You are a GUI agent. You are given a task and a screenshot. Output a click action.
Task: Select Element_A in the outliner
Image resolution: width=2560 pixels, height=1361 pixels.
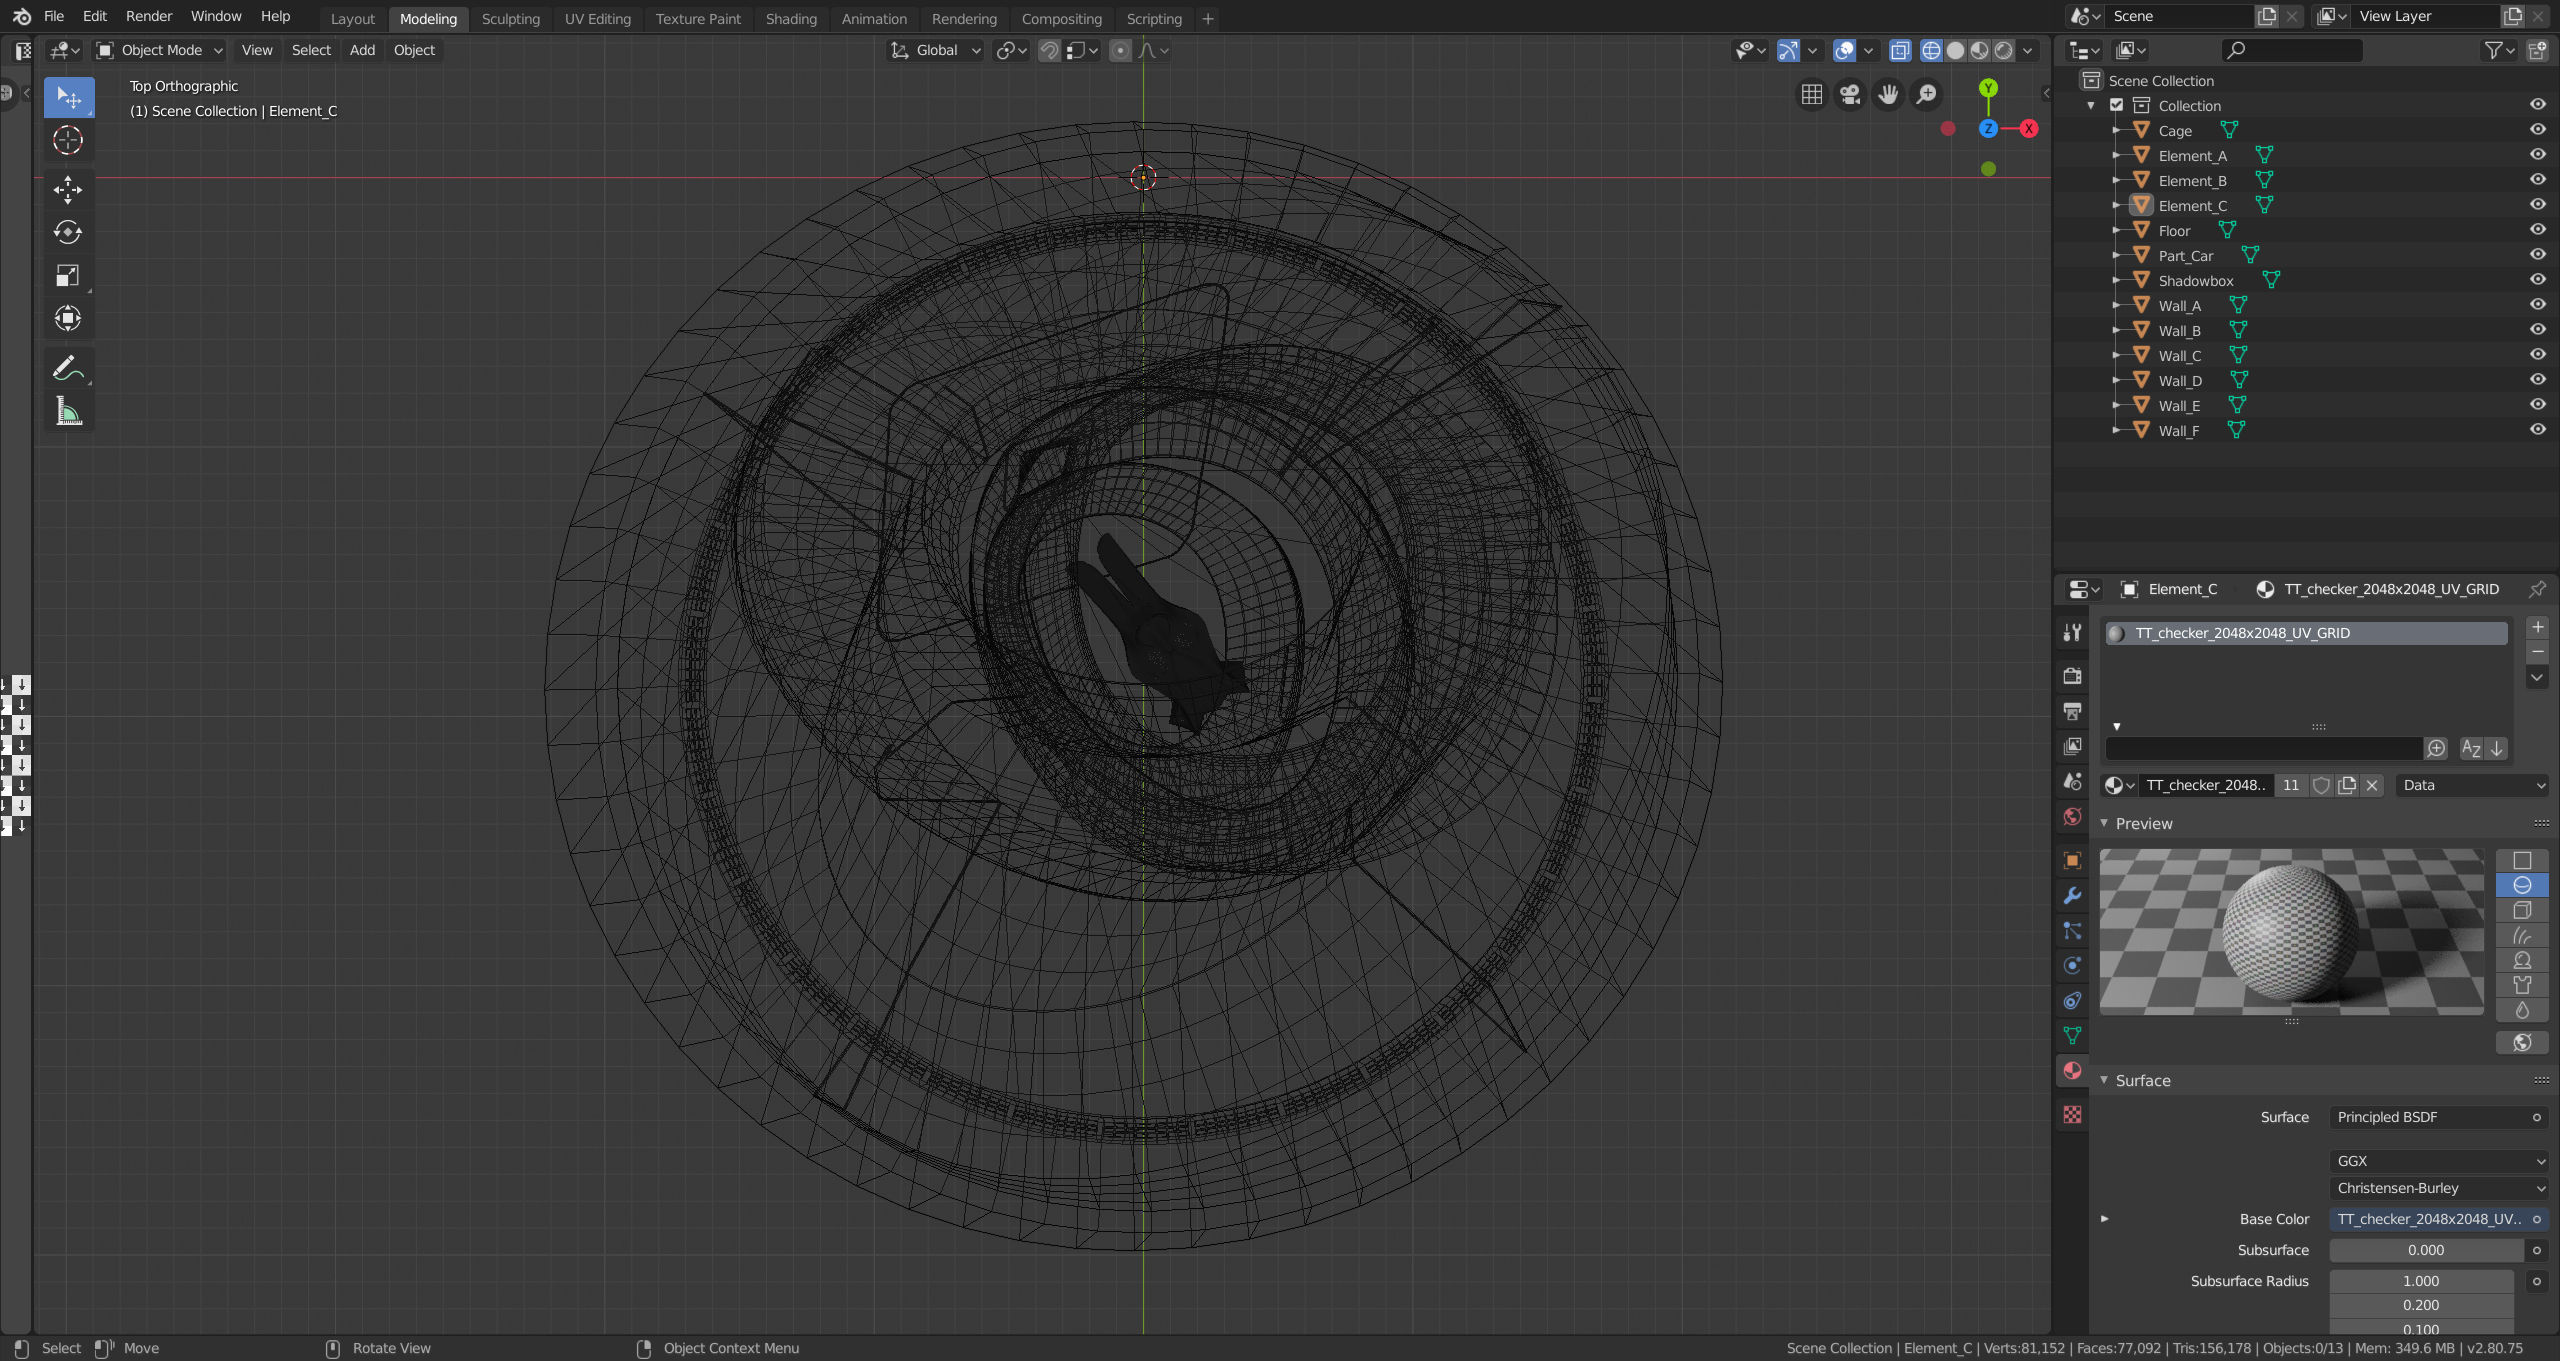pos(2192,155)
